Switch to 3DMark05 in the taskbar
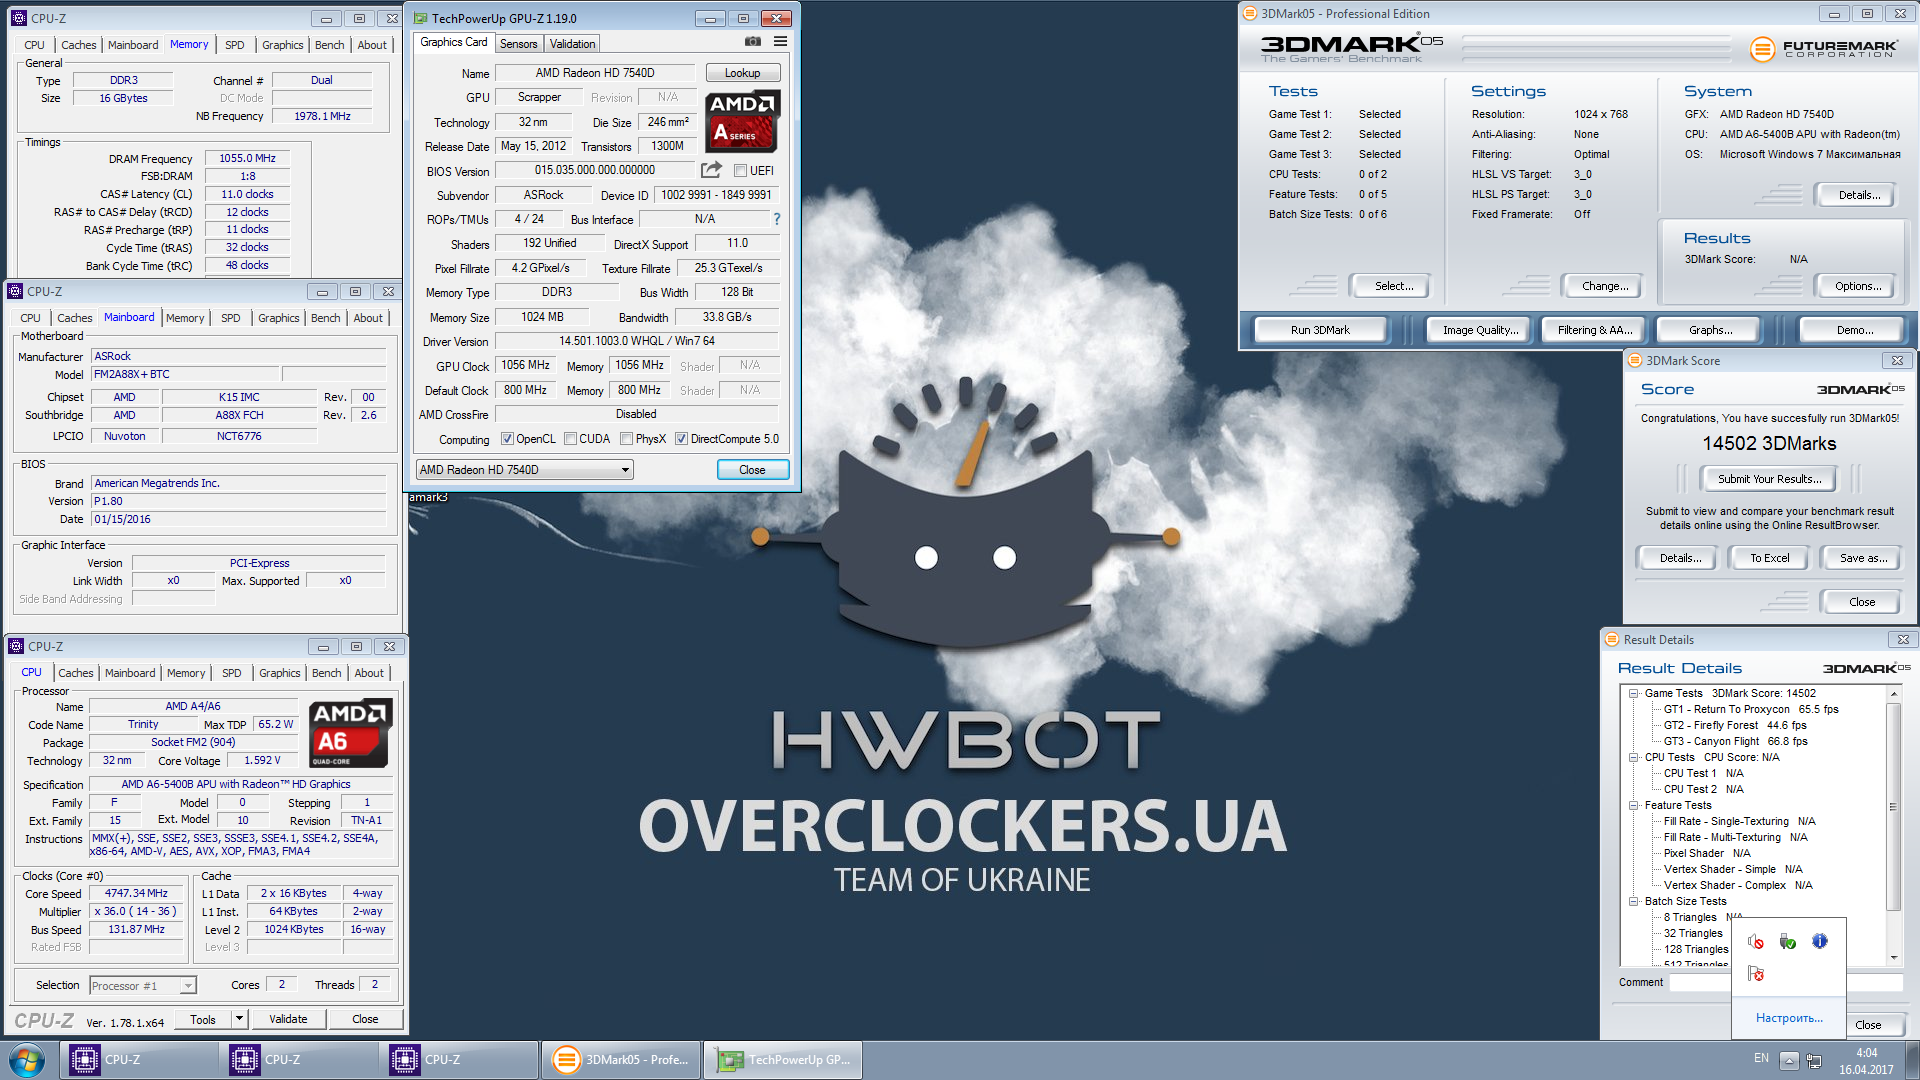Screen dimensions: 1920x1080 click(x=621, y=1060)
